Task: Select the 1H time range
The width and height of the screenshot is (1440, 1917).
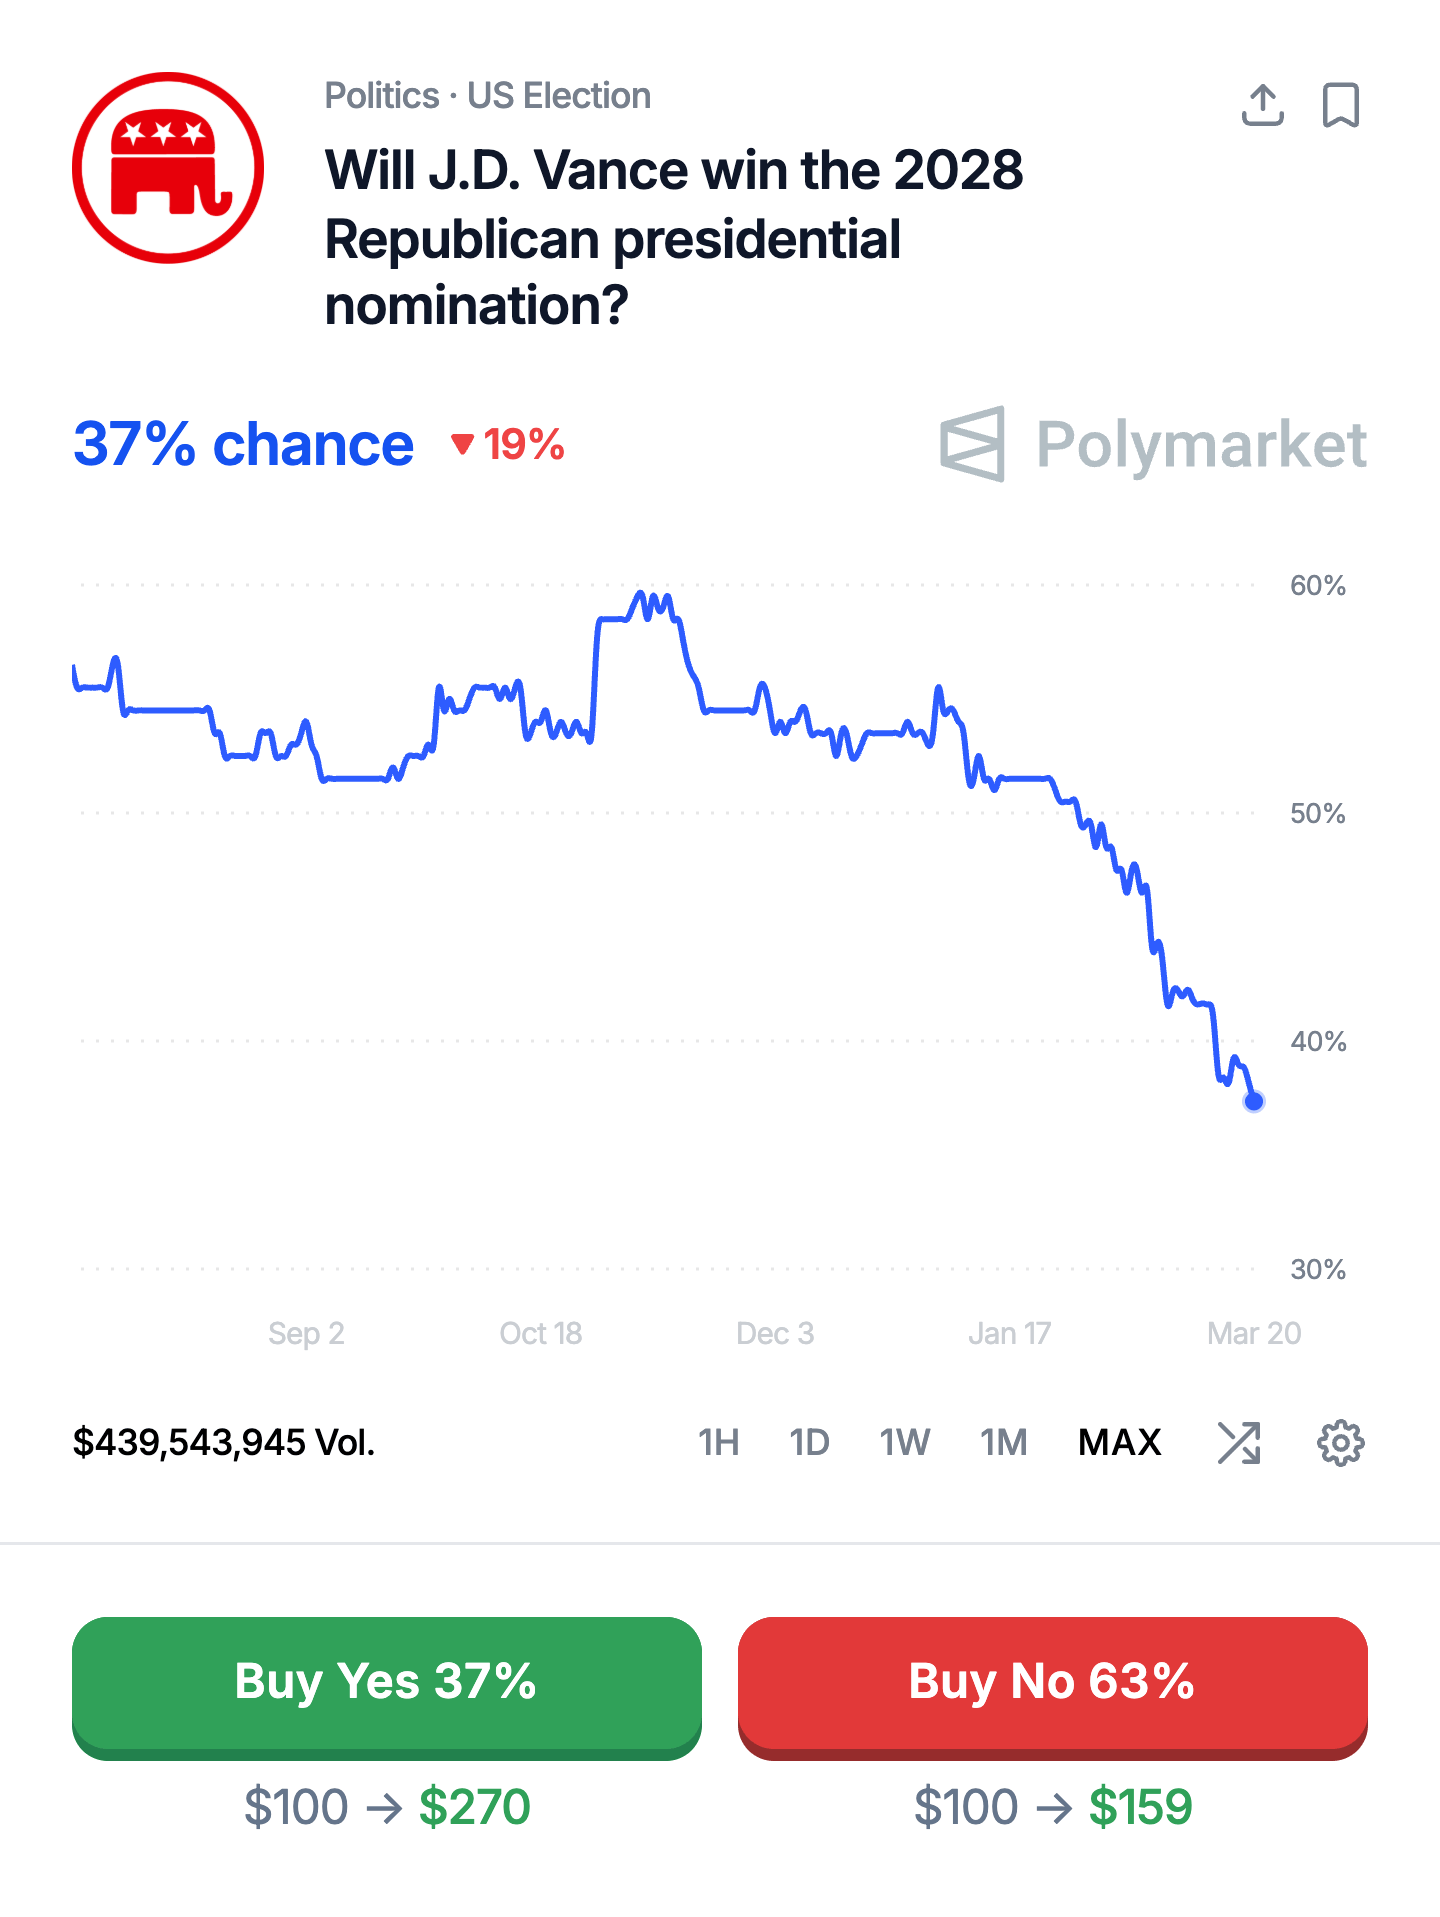Action: pos(718,1443)
